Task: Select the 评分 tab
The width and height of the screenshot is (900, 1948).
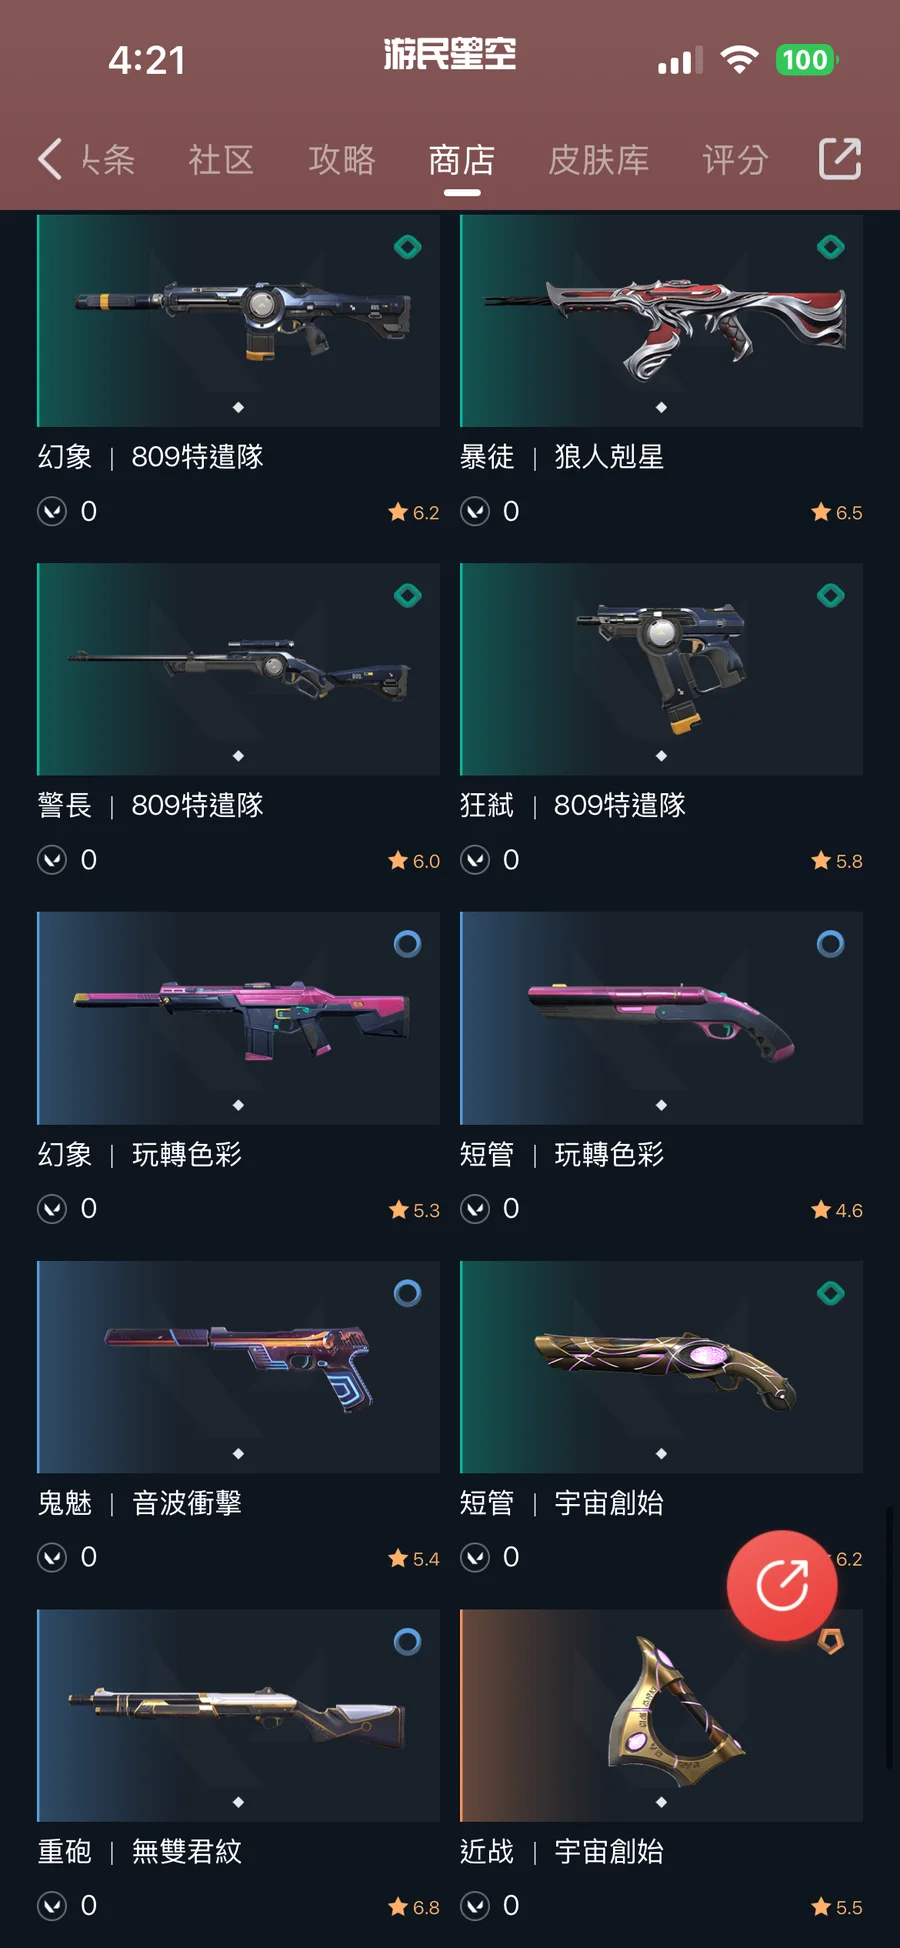Action: (x=735, y=159)
